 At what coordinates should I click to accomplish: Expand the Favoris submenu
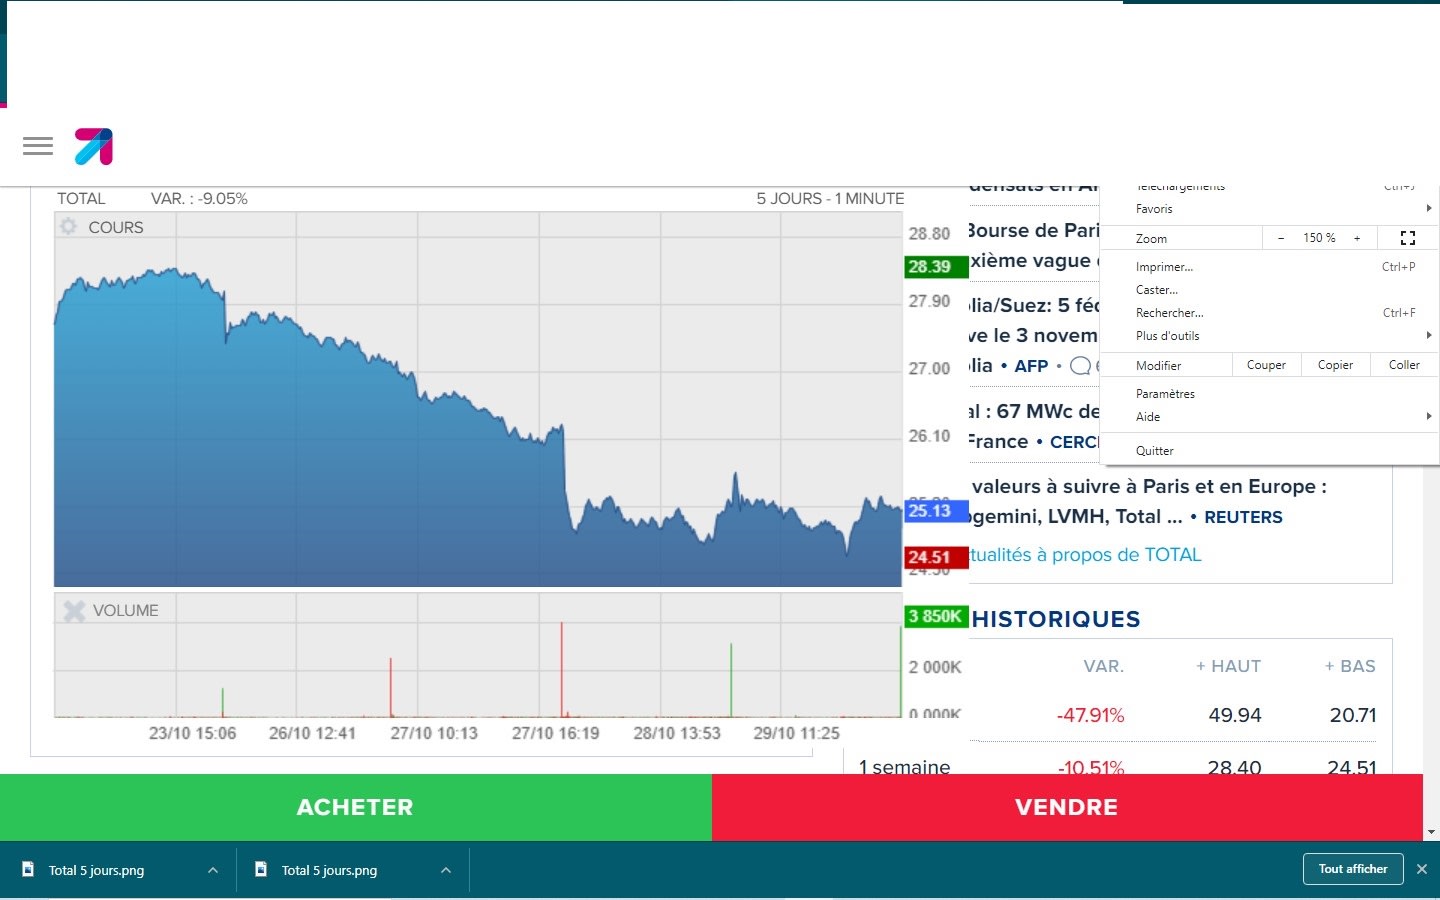1268,208
